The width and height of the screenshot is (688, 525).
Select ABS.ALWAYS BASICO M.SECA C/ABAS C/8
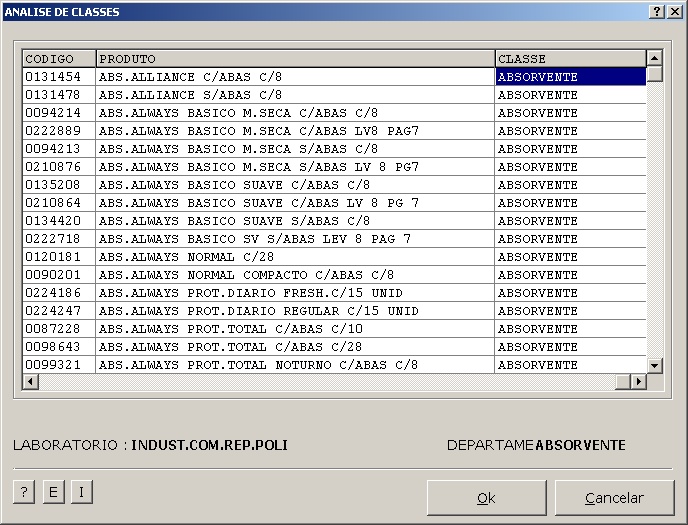click(295, 113)
